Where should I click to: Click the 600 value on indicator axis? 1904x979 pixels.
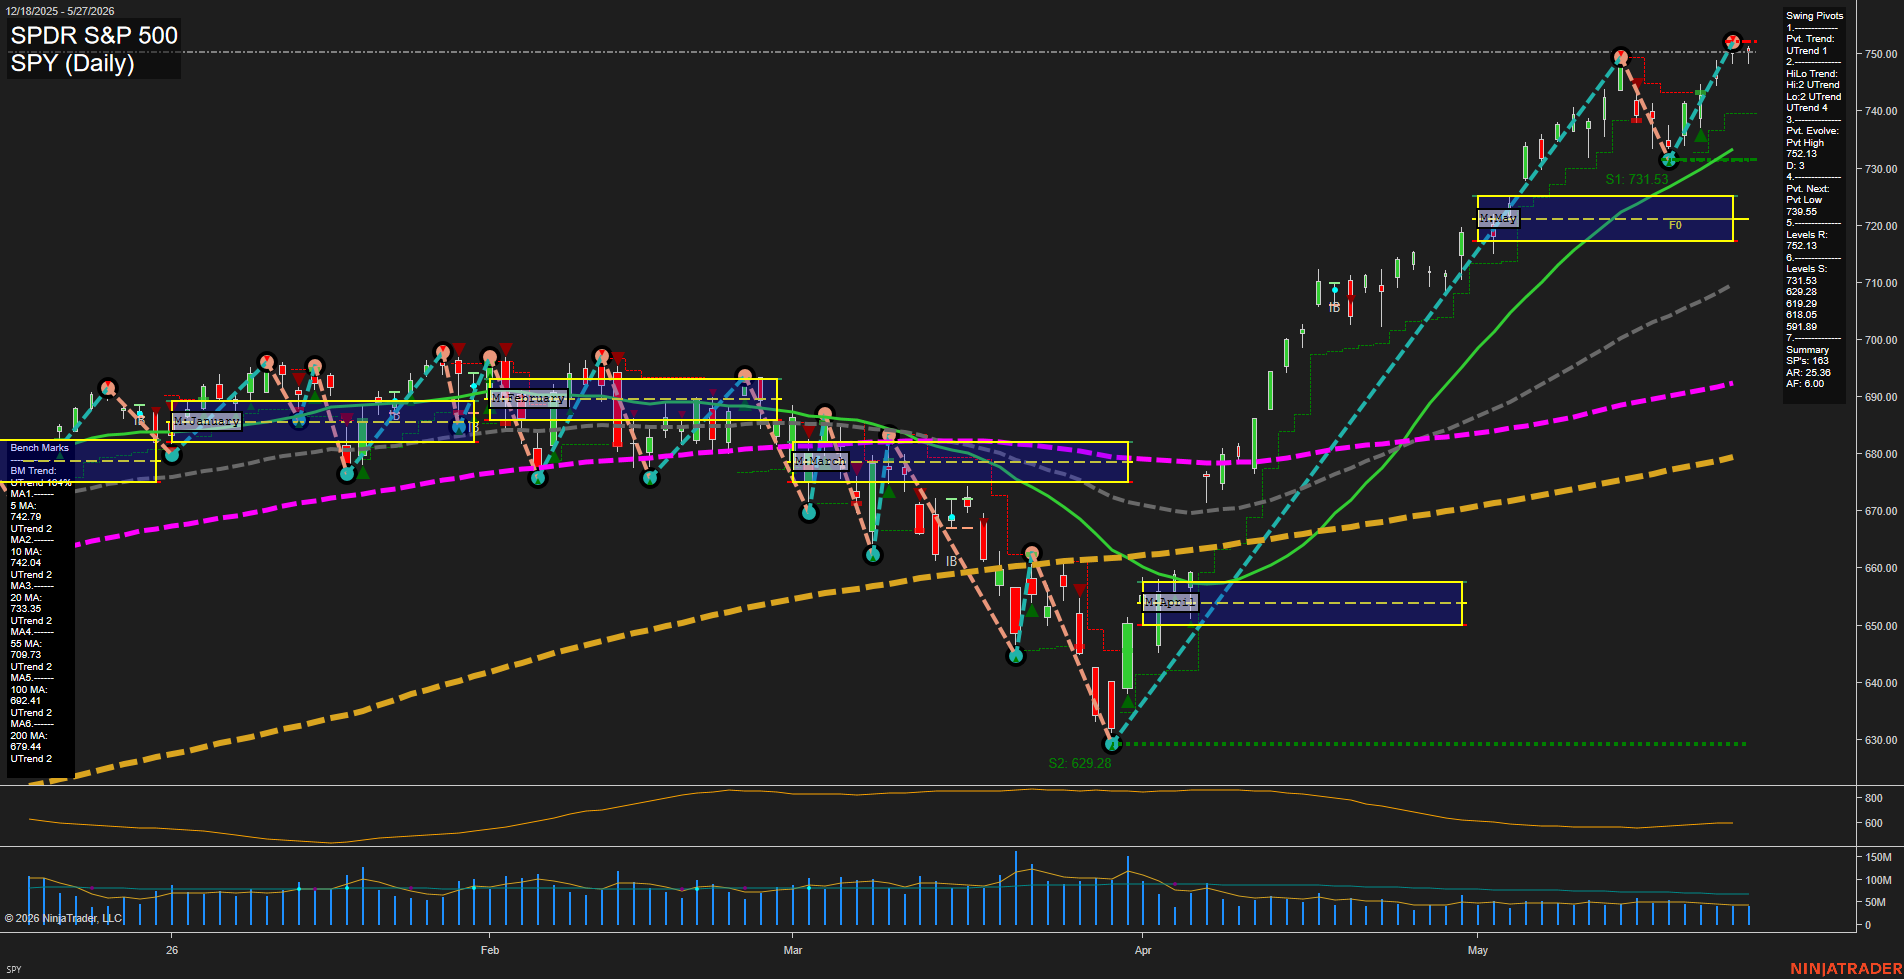click(x=1874, y=823)
